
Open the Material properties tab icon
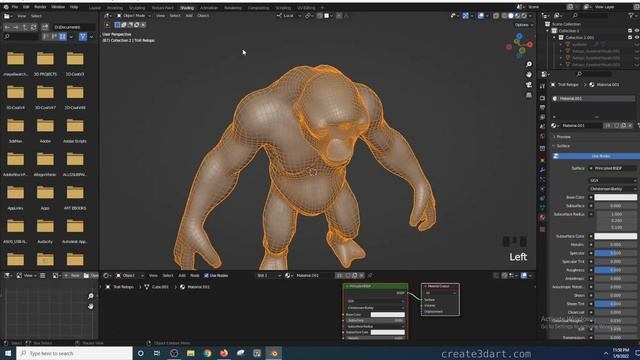pyautogui.click(x=542, y=218)
